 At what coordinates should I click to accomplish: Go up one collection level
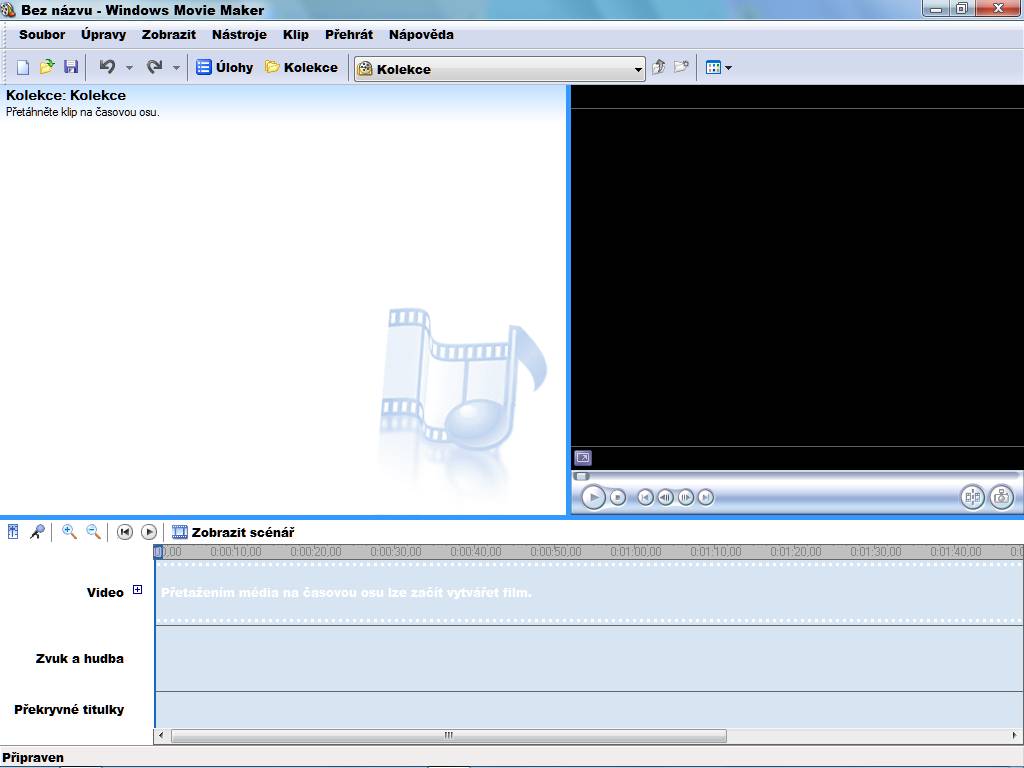pyautogui.click(x=658, y=67)
